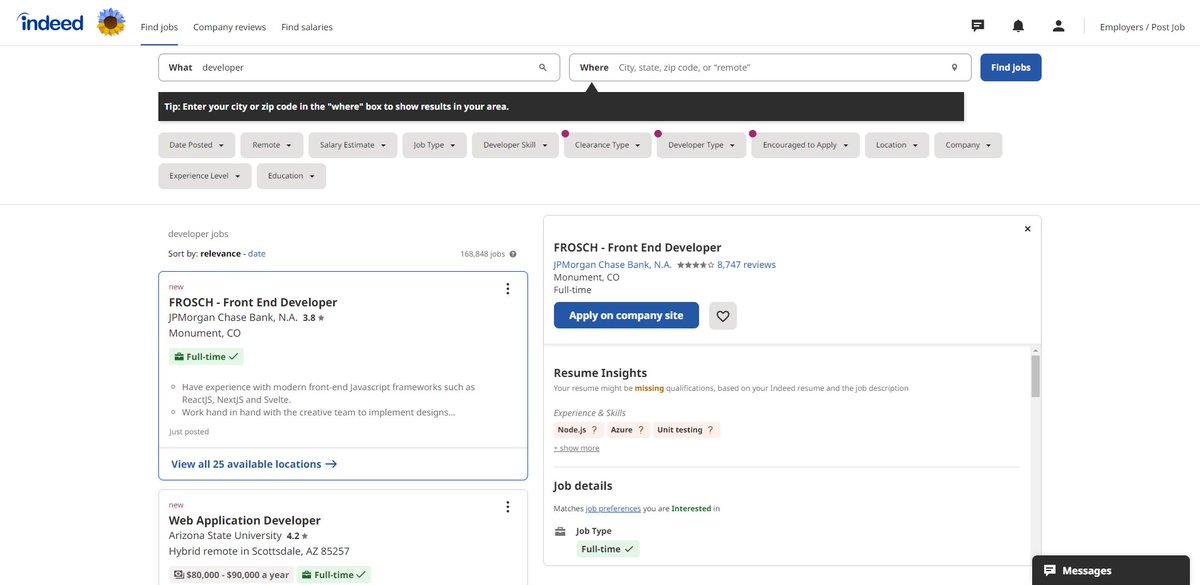Open the user account profile icon

point(1058,26)
